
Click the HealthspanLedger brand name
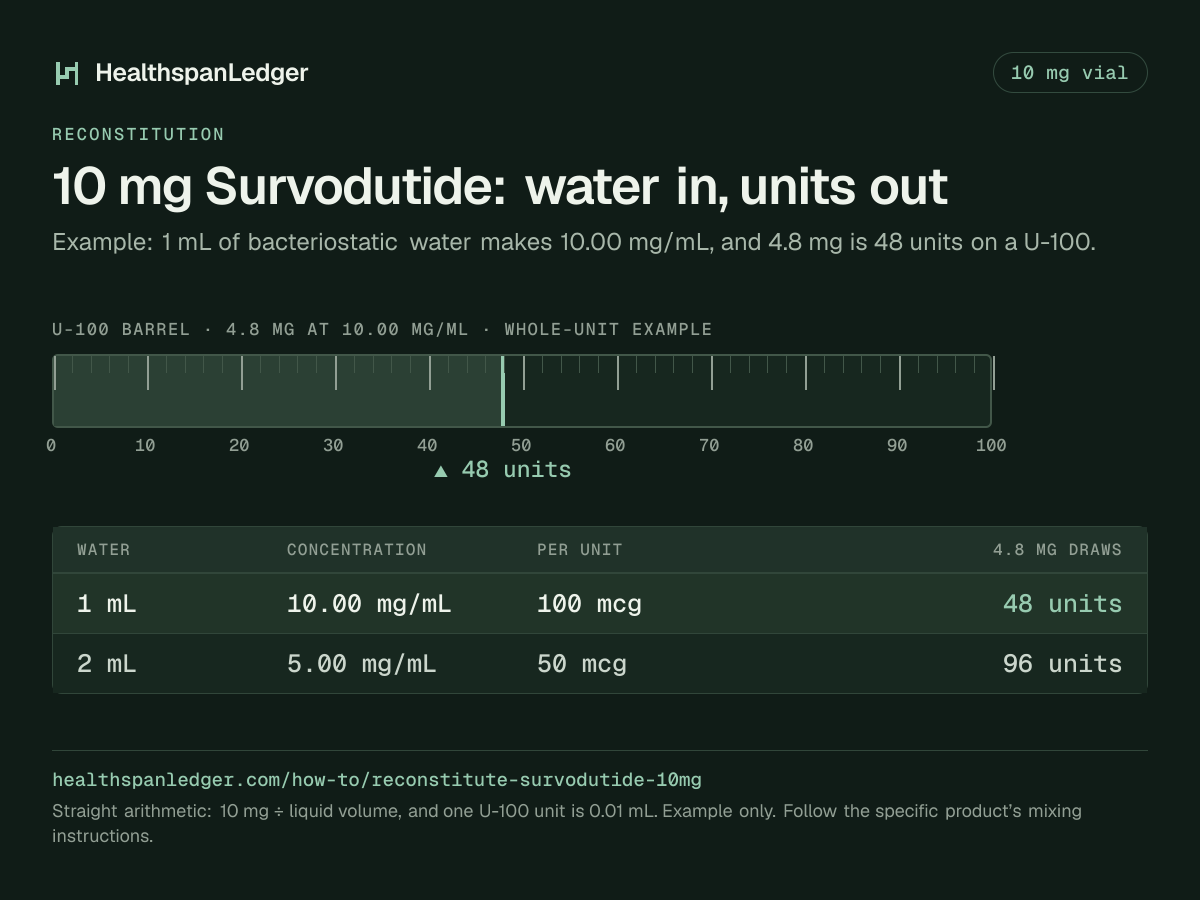tap(202, 73)
